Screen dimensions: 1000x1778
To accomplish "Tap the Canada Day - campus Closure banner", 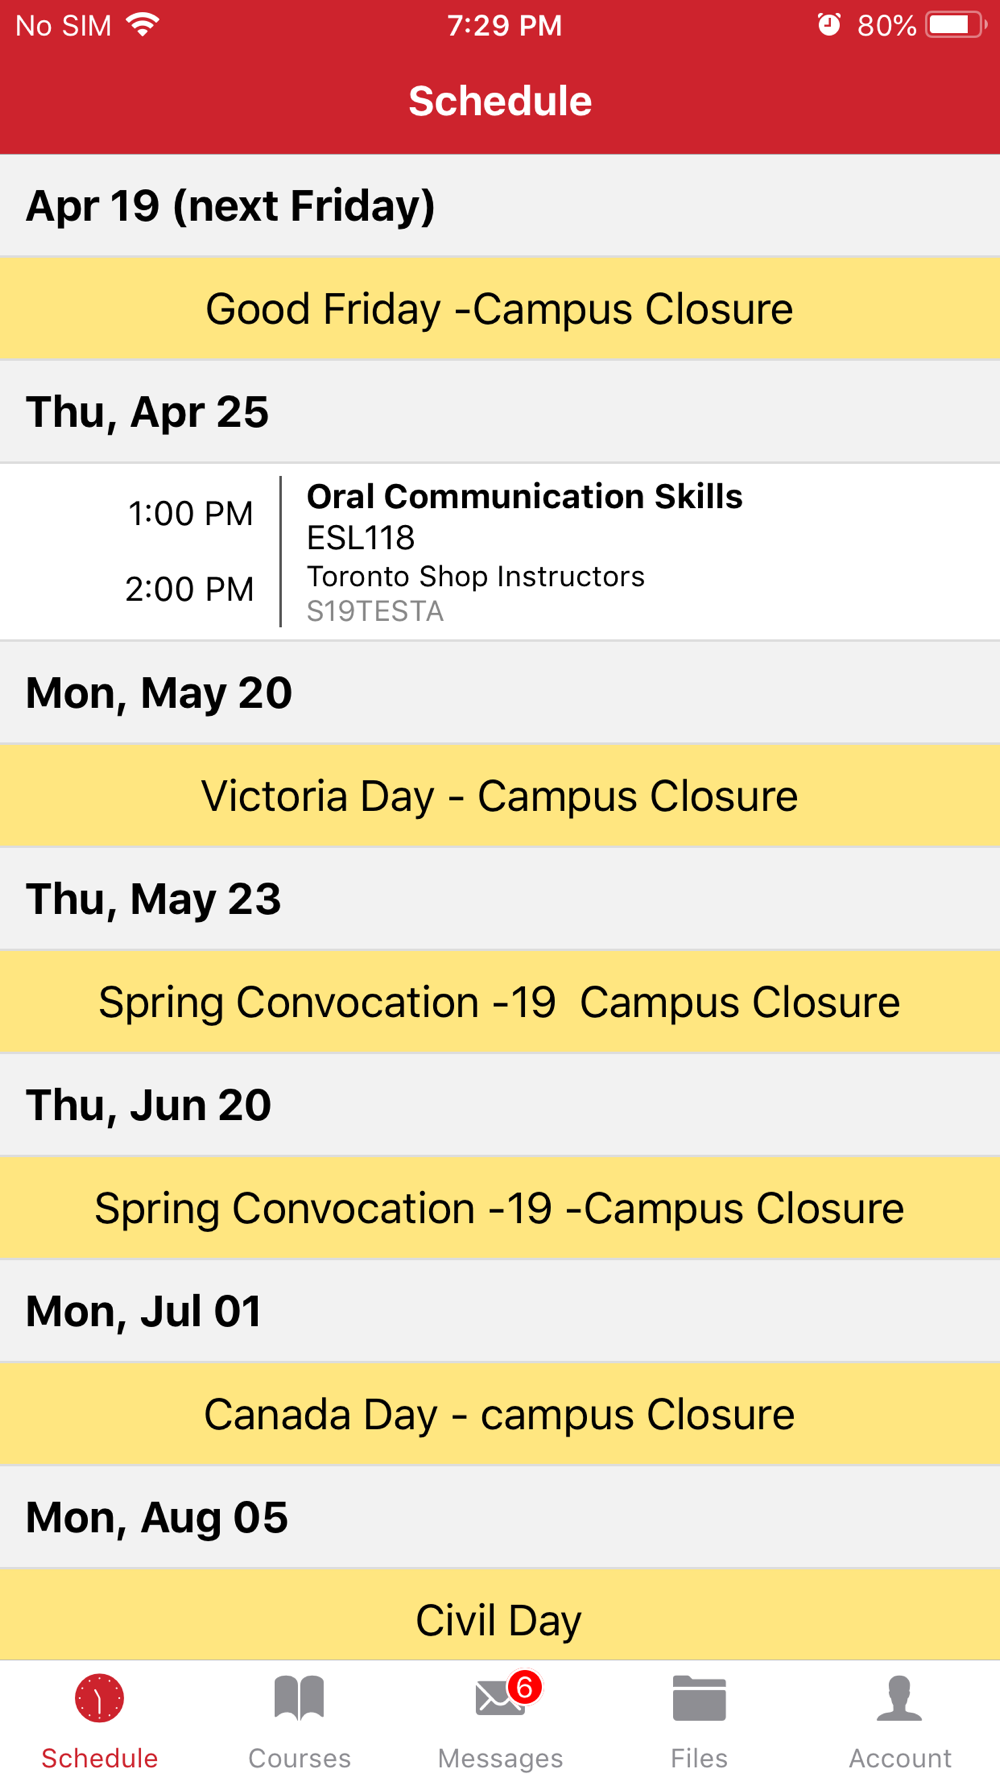I will click(x=500, y=1414).
